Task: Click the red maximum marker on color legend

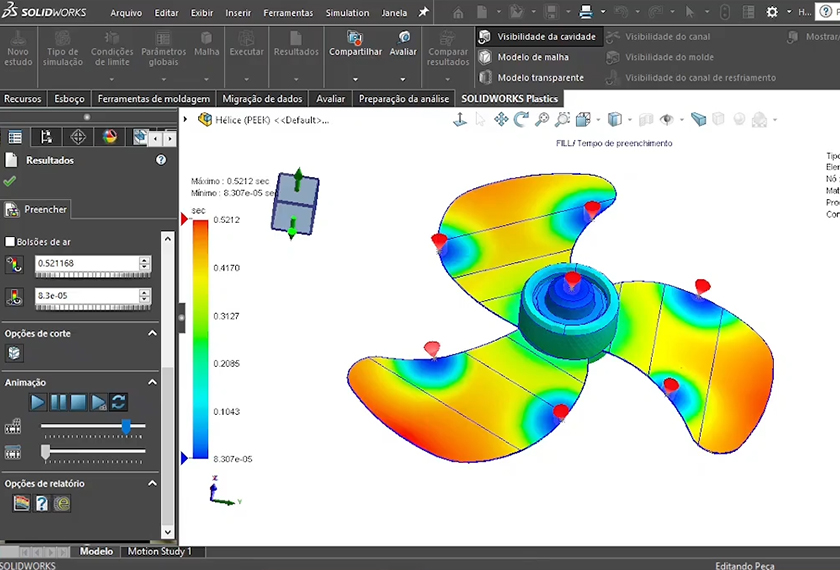Action: [x=184, y=219]
